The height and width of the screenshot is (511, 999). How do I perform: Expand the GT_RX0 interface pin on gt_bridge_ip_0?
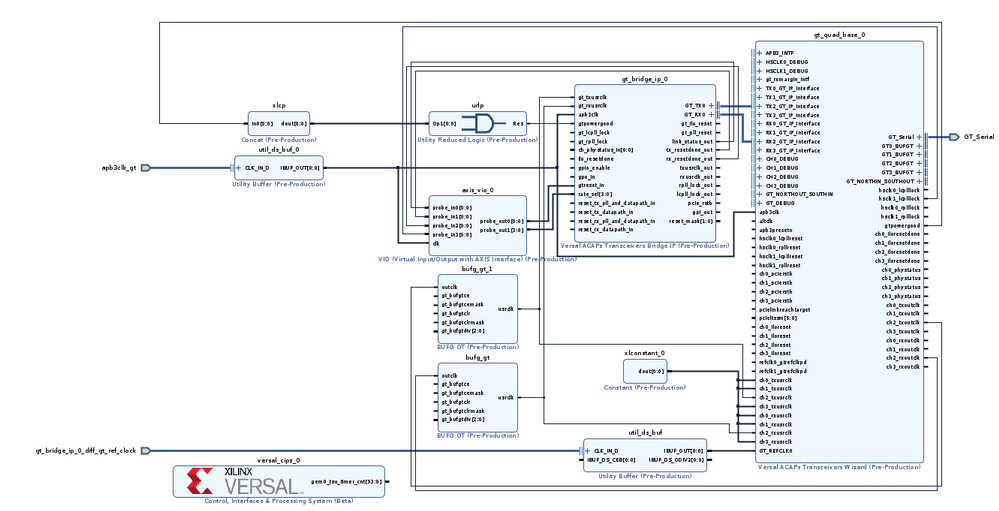[712, 114]
